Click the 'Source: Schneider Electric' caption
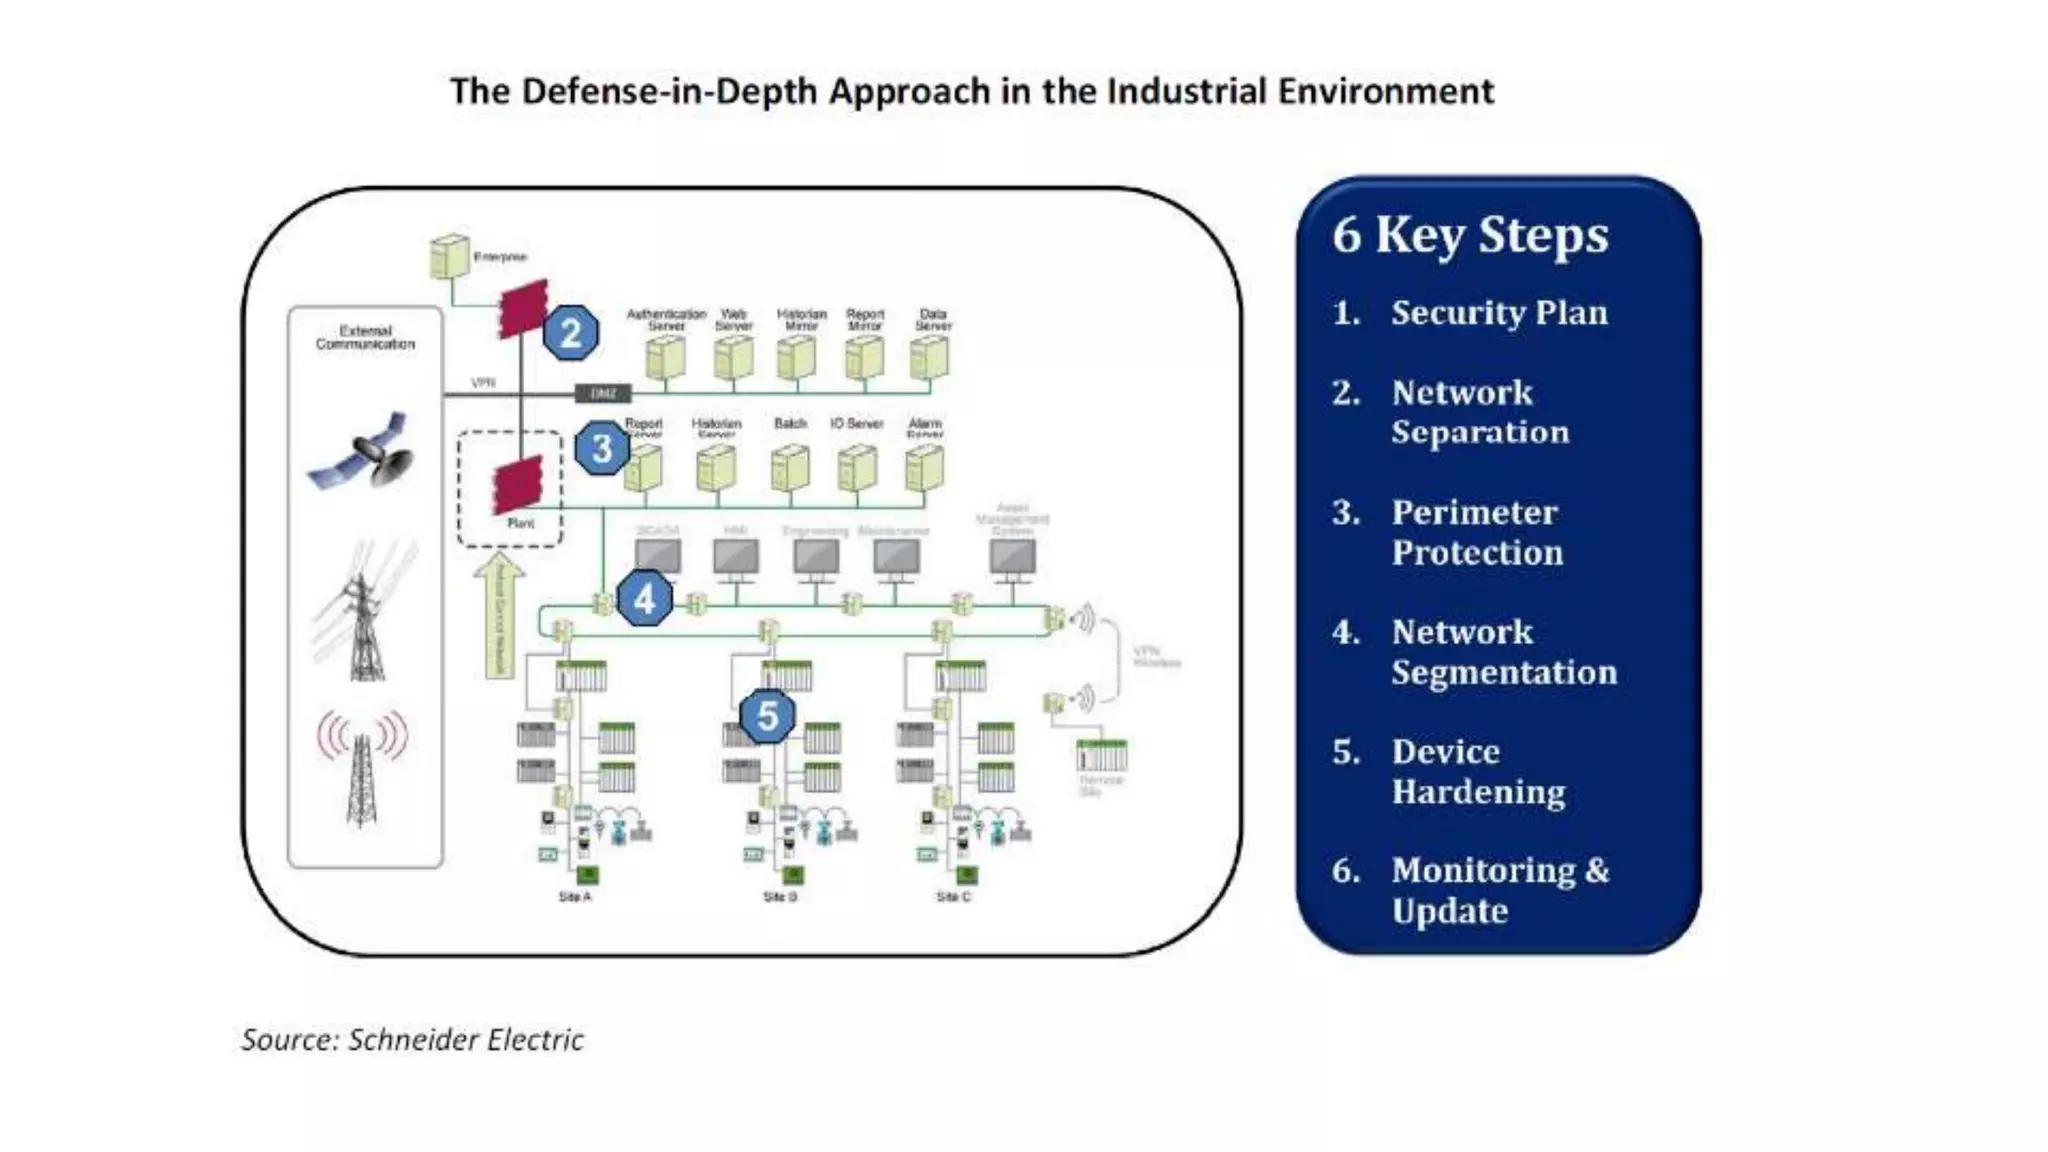The height and width of the screenshot is (1152, 2048). (x=412, y=1040)
